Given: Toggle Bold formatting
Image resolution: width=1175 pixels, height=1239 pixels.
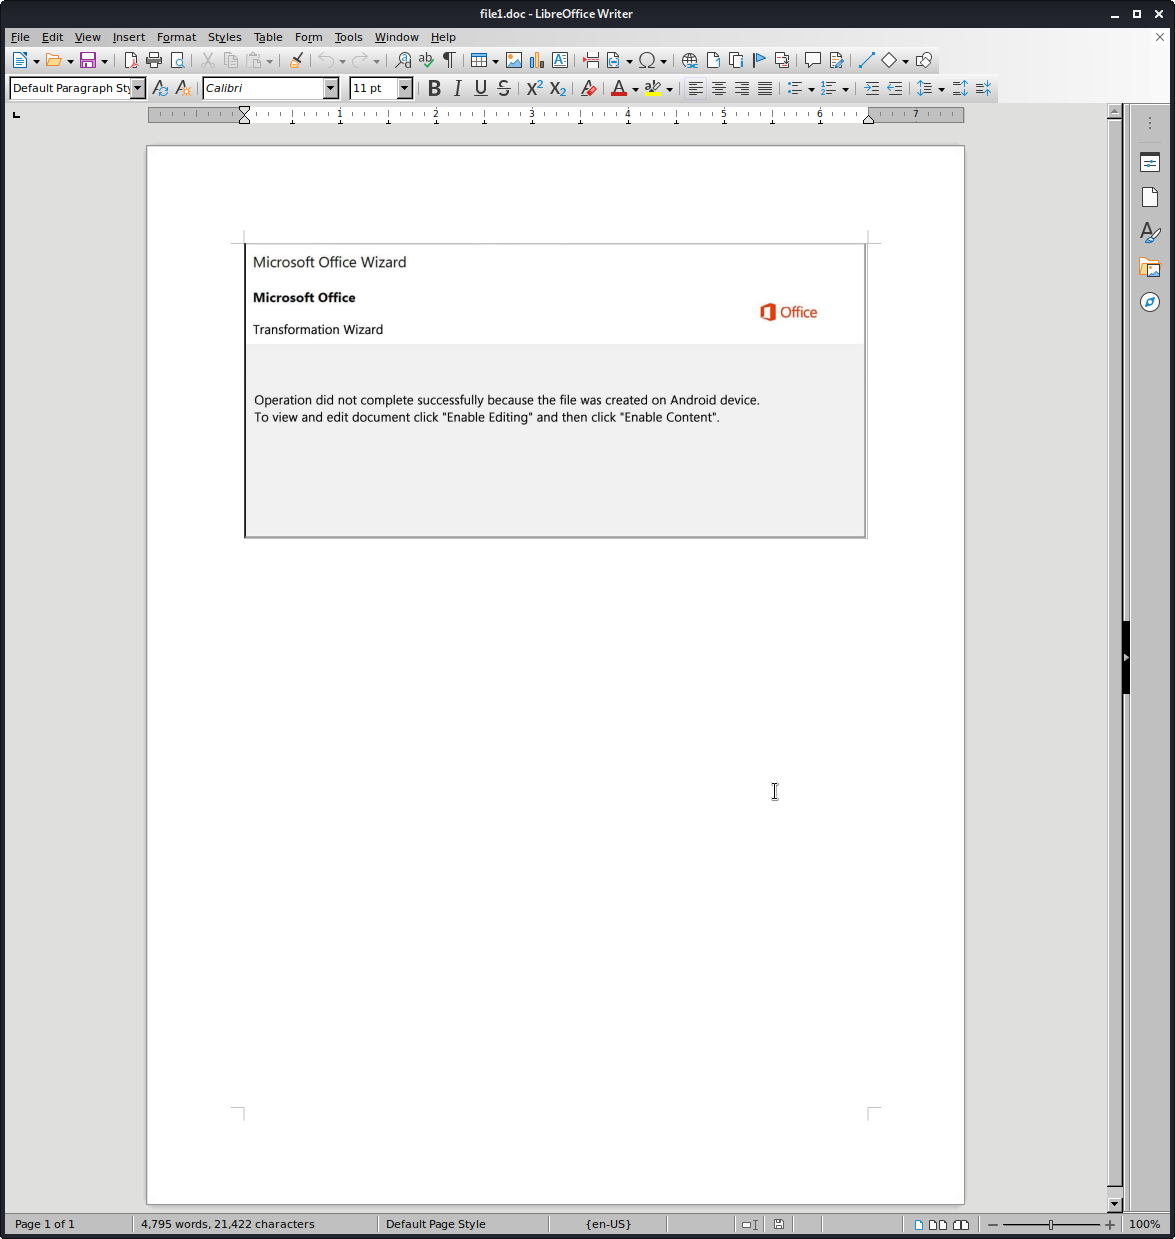Looking at the screenshot, I should click(434, 88).
